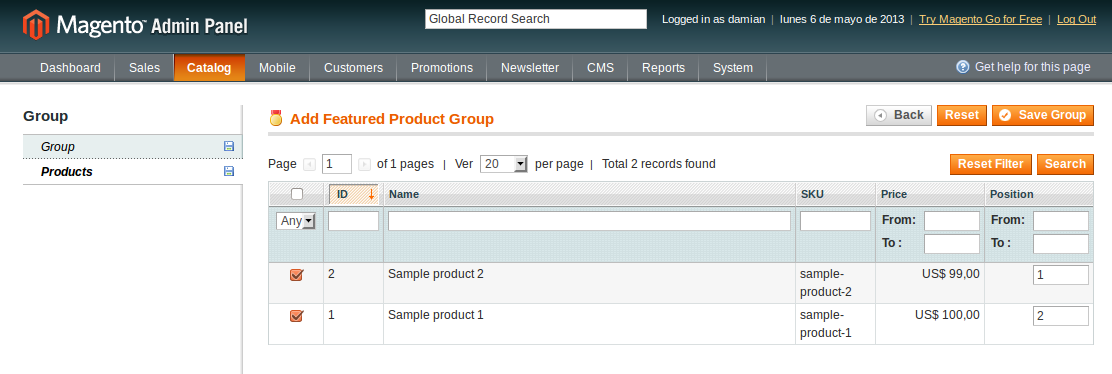
Task: Switch to the Group side tab
Action: coord(133,147)
